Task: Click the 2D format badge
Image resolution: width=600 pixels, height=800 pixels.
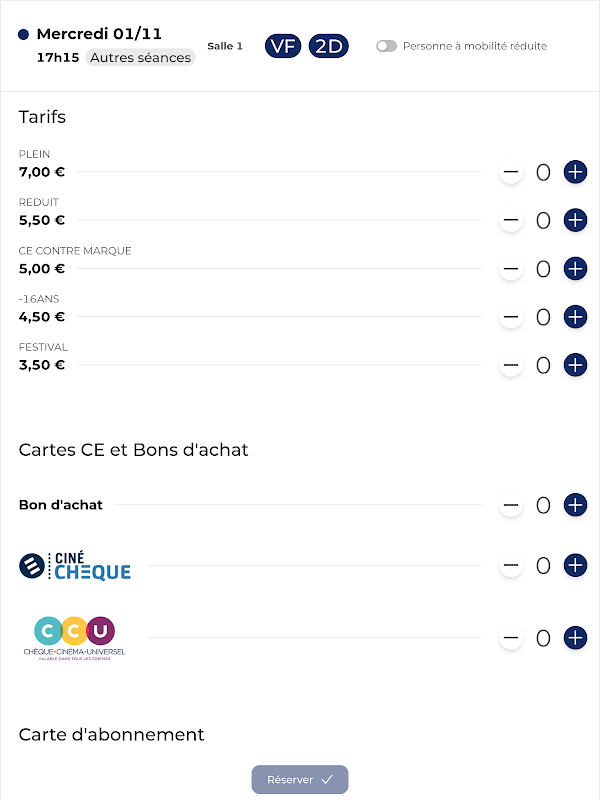Action: point(328,46)
